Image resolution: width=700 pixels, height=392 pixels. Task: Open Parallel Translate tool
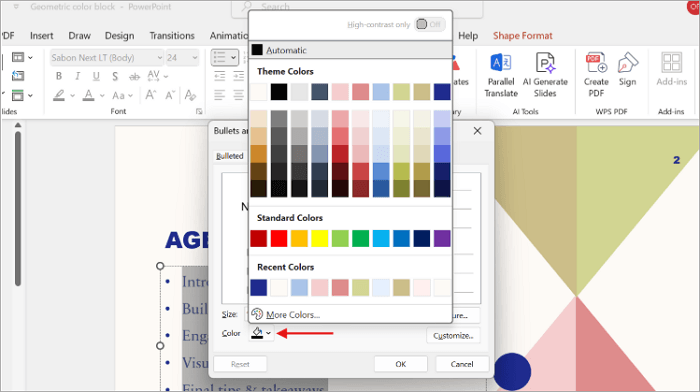tap(501, 75)
